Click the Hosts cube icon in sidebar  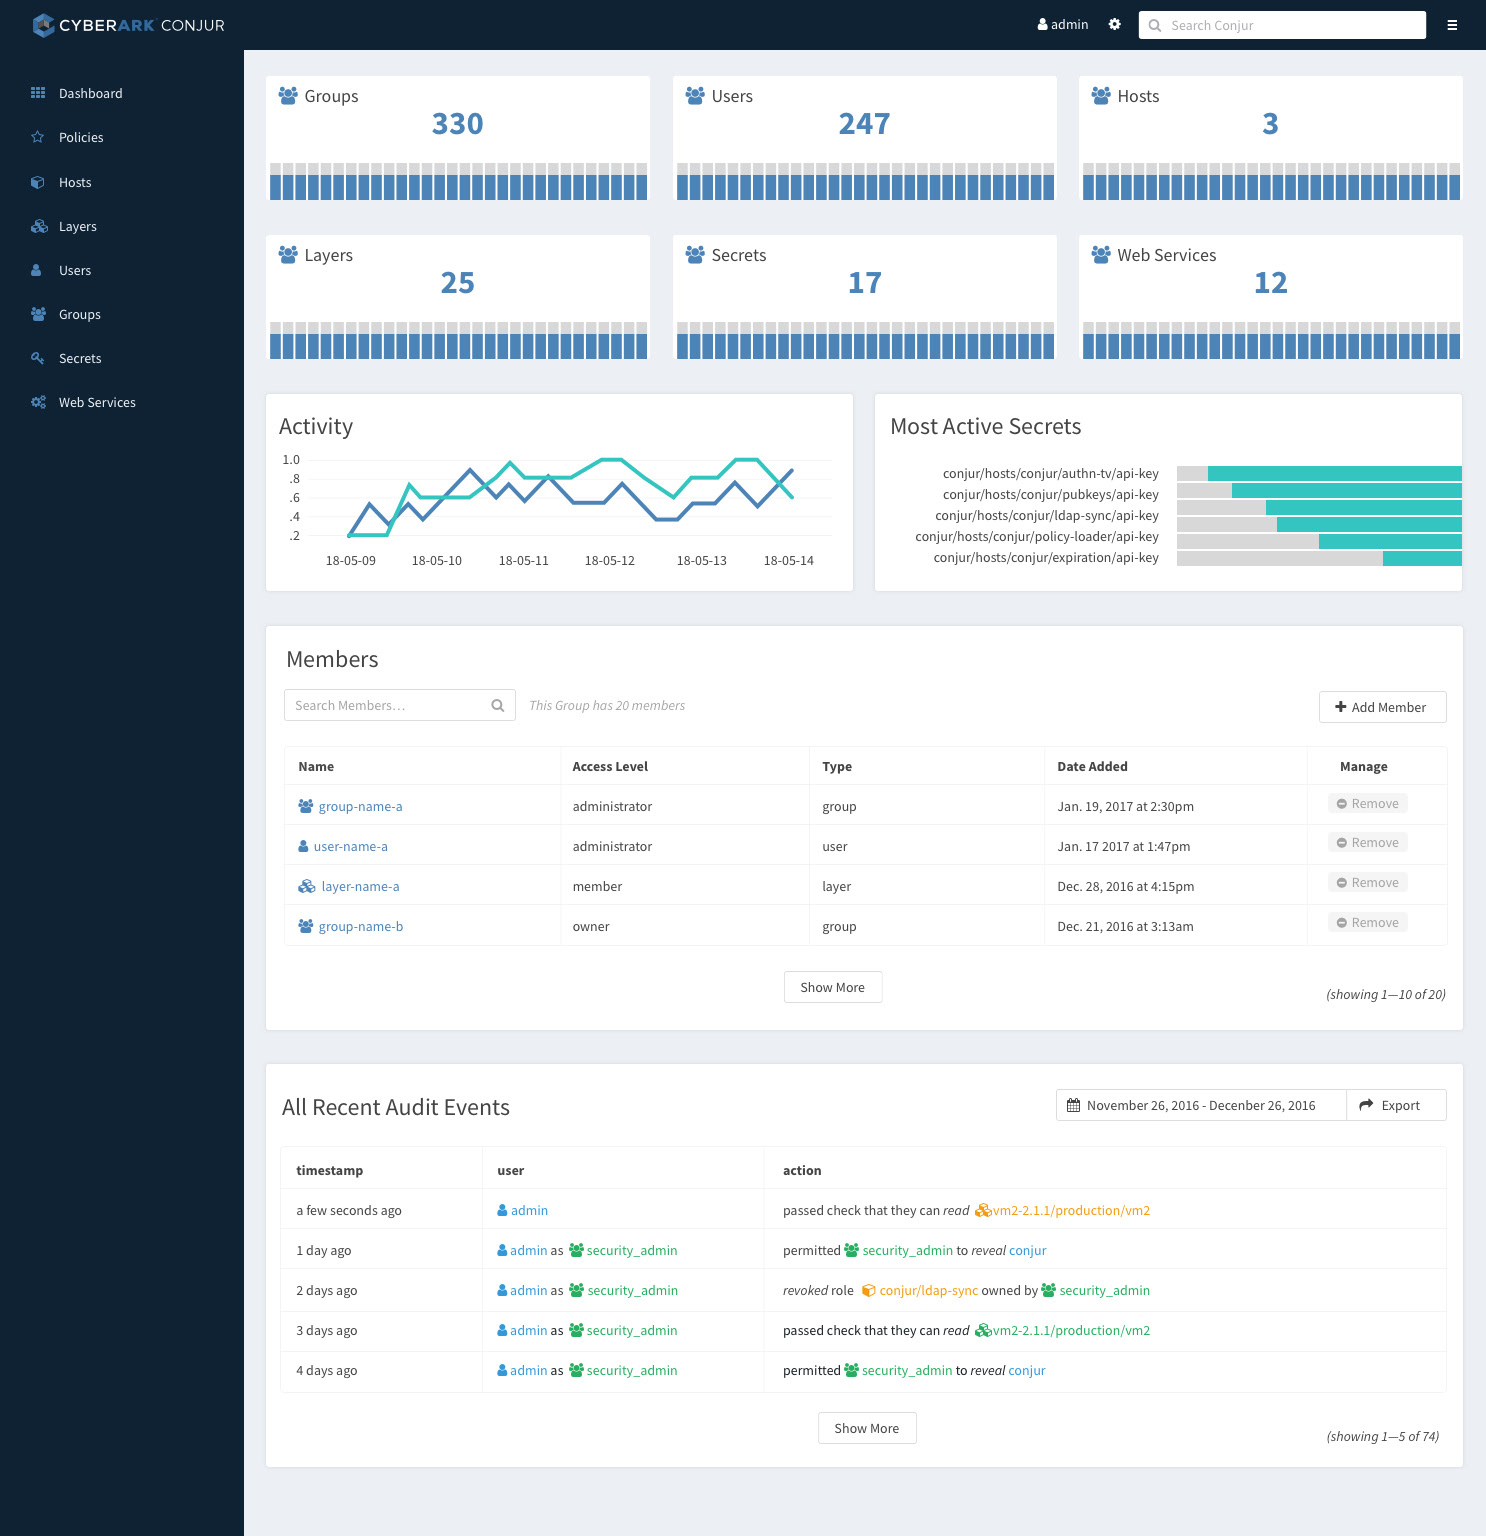coord(38,182)
